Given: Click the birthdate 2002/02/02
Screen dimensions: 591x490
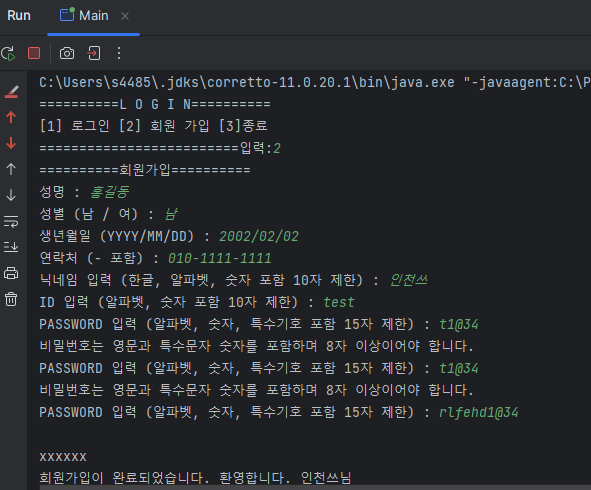Looking at the screenshot, I should click(259, 236).
